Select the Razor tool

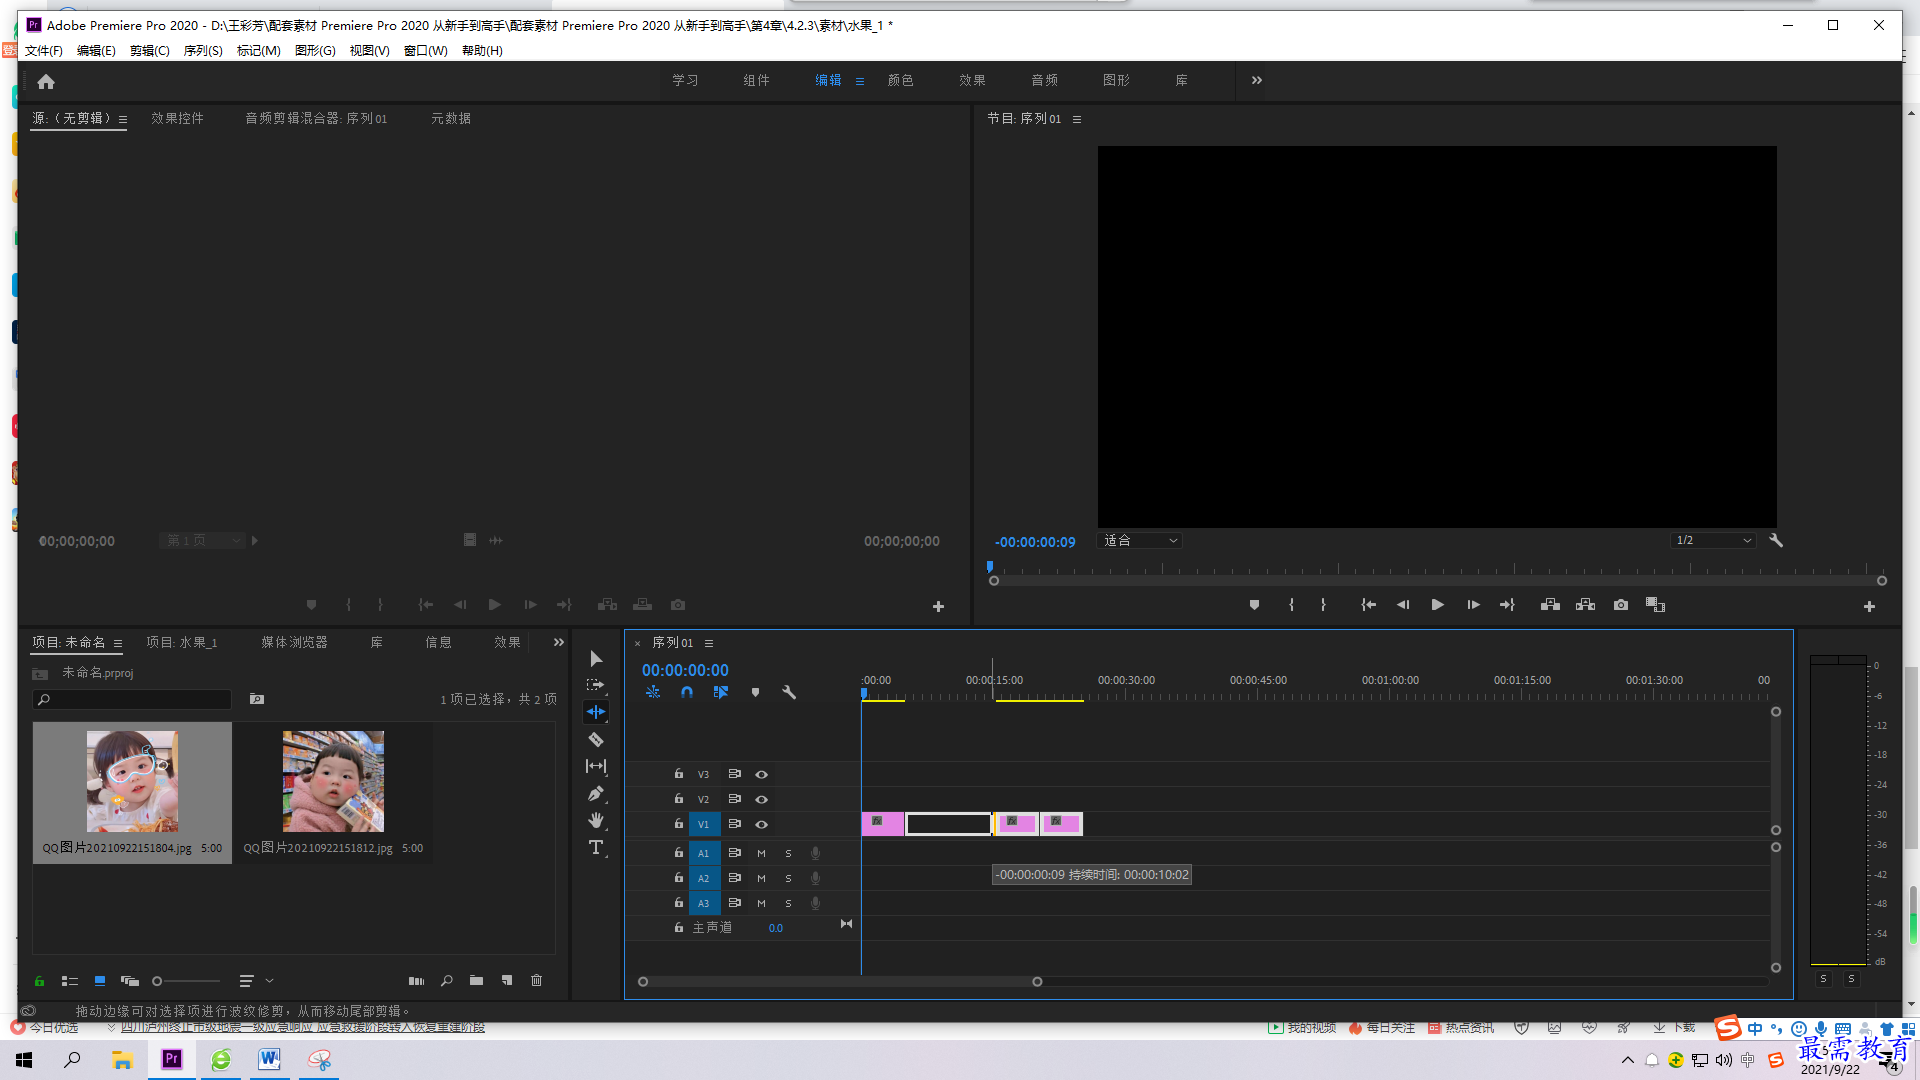[x=596, y=740]
